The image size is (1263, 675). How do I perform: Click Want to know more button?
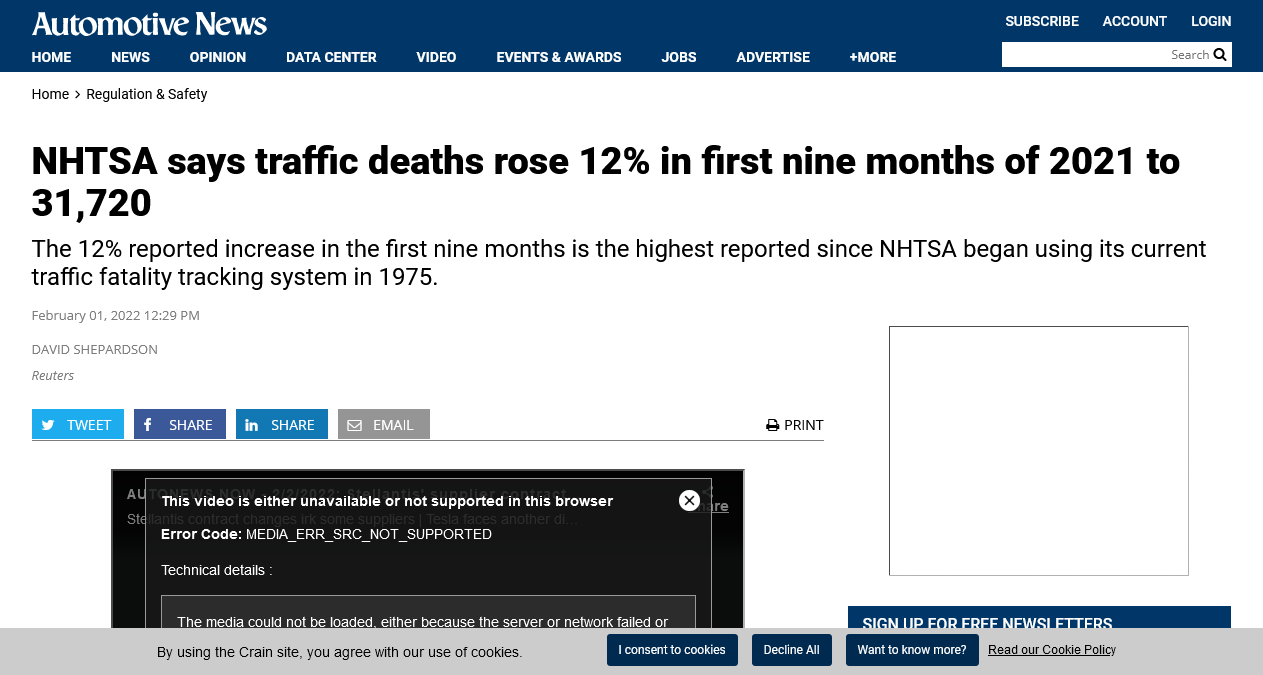tap(912, 650)
